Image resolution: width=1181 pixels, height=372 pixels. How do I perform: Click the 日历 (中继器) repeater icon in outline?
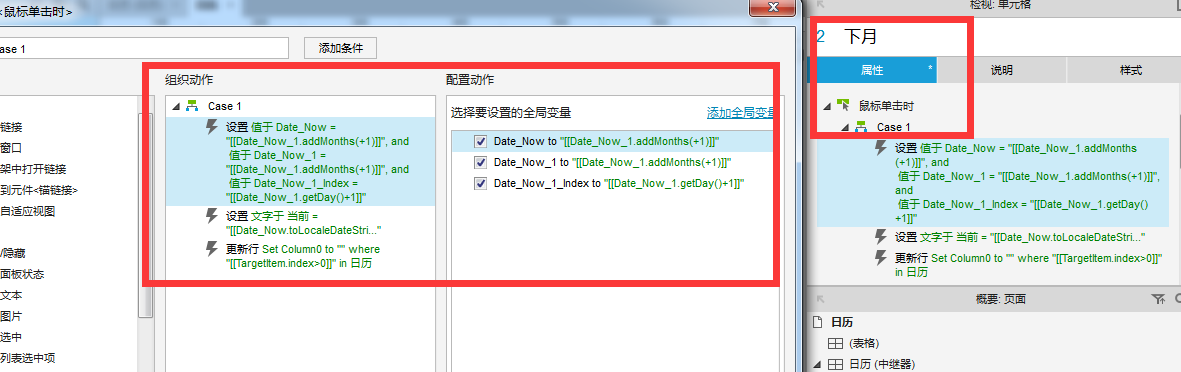coord(835,364)
